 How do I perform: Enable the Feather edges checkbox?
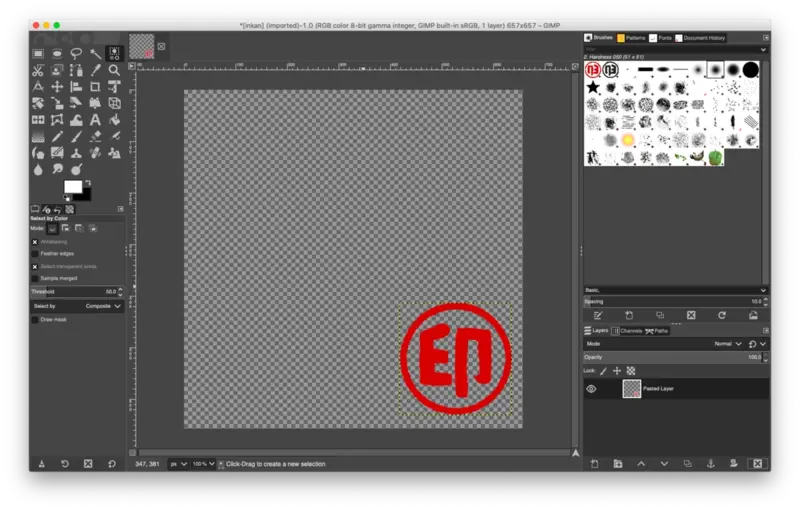35,254
